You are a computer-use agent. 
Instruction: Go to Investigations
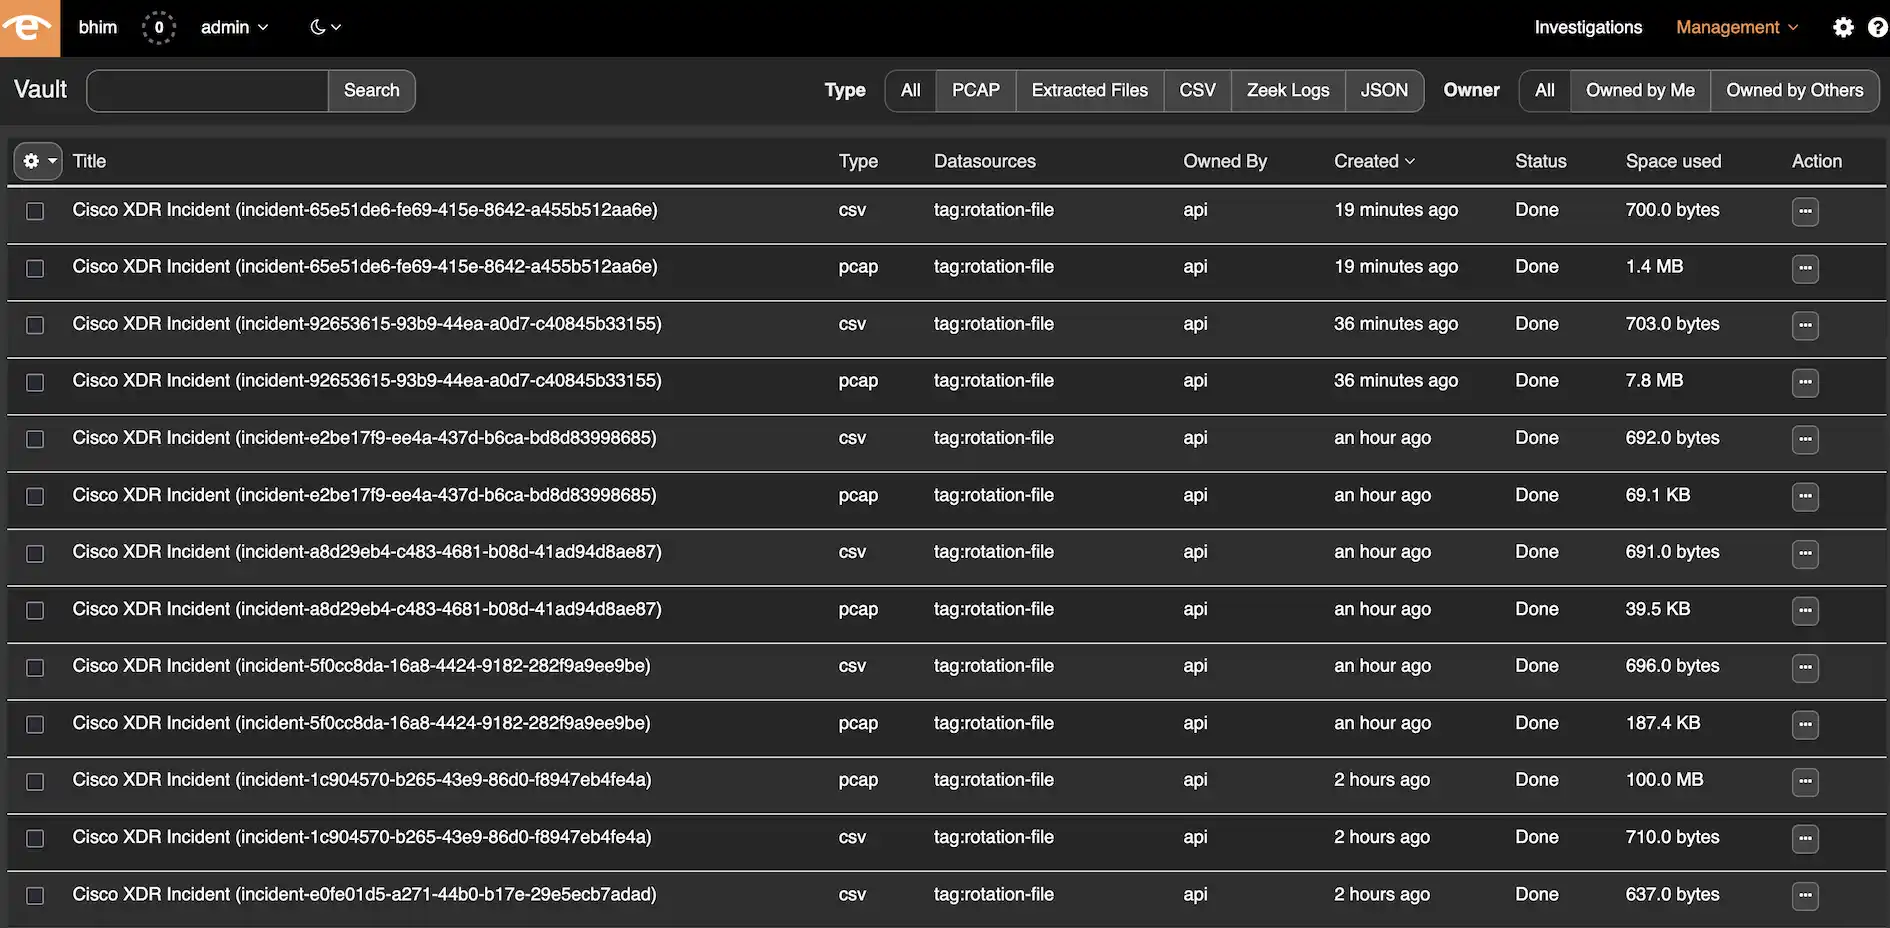[x=1588, y=28]
